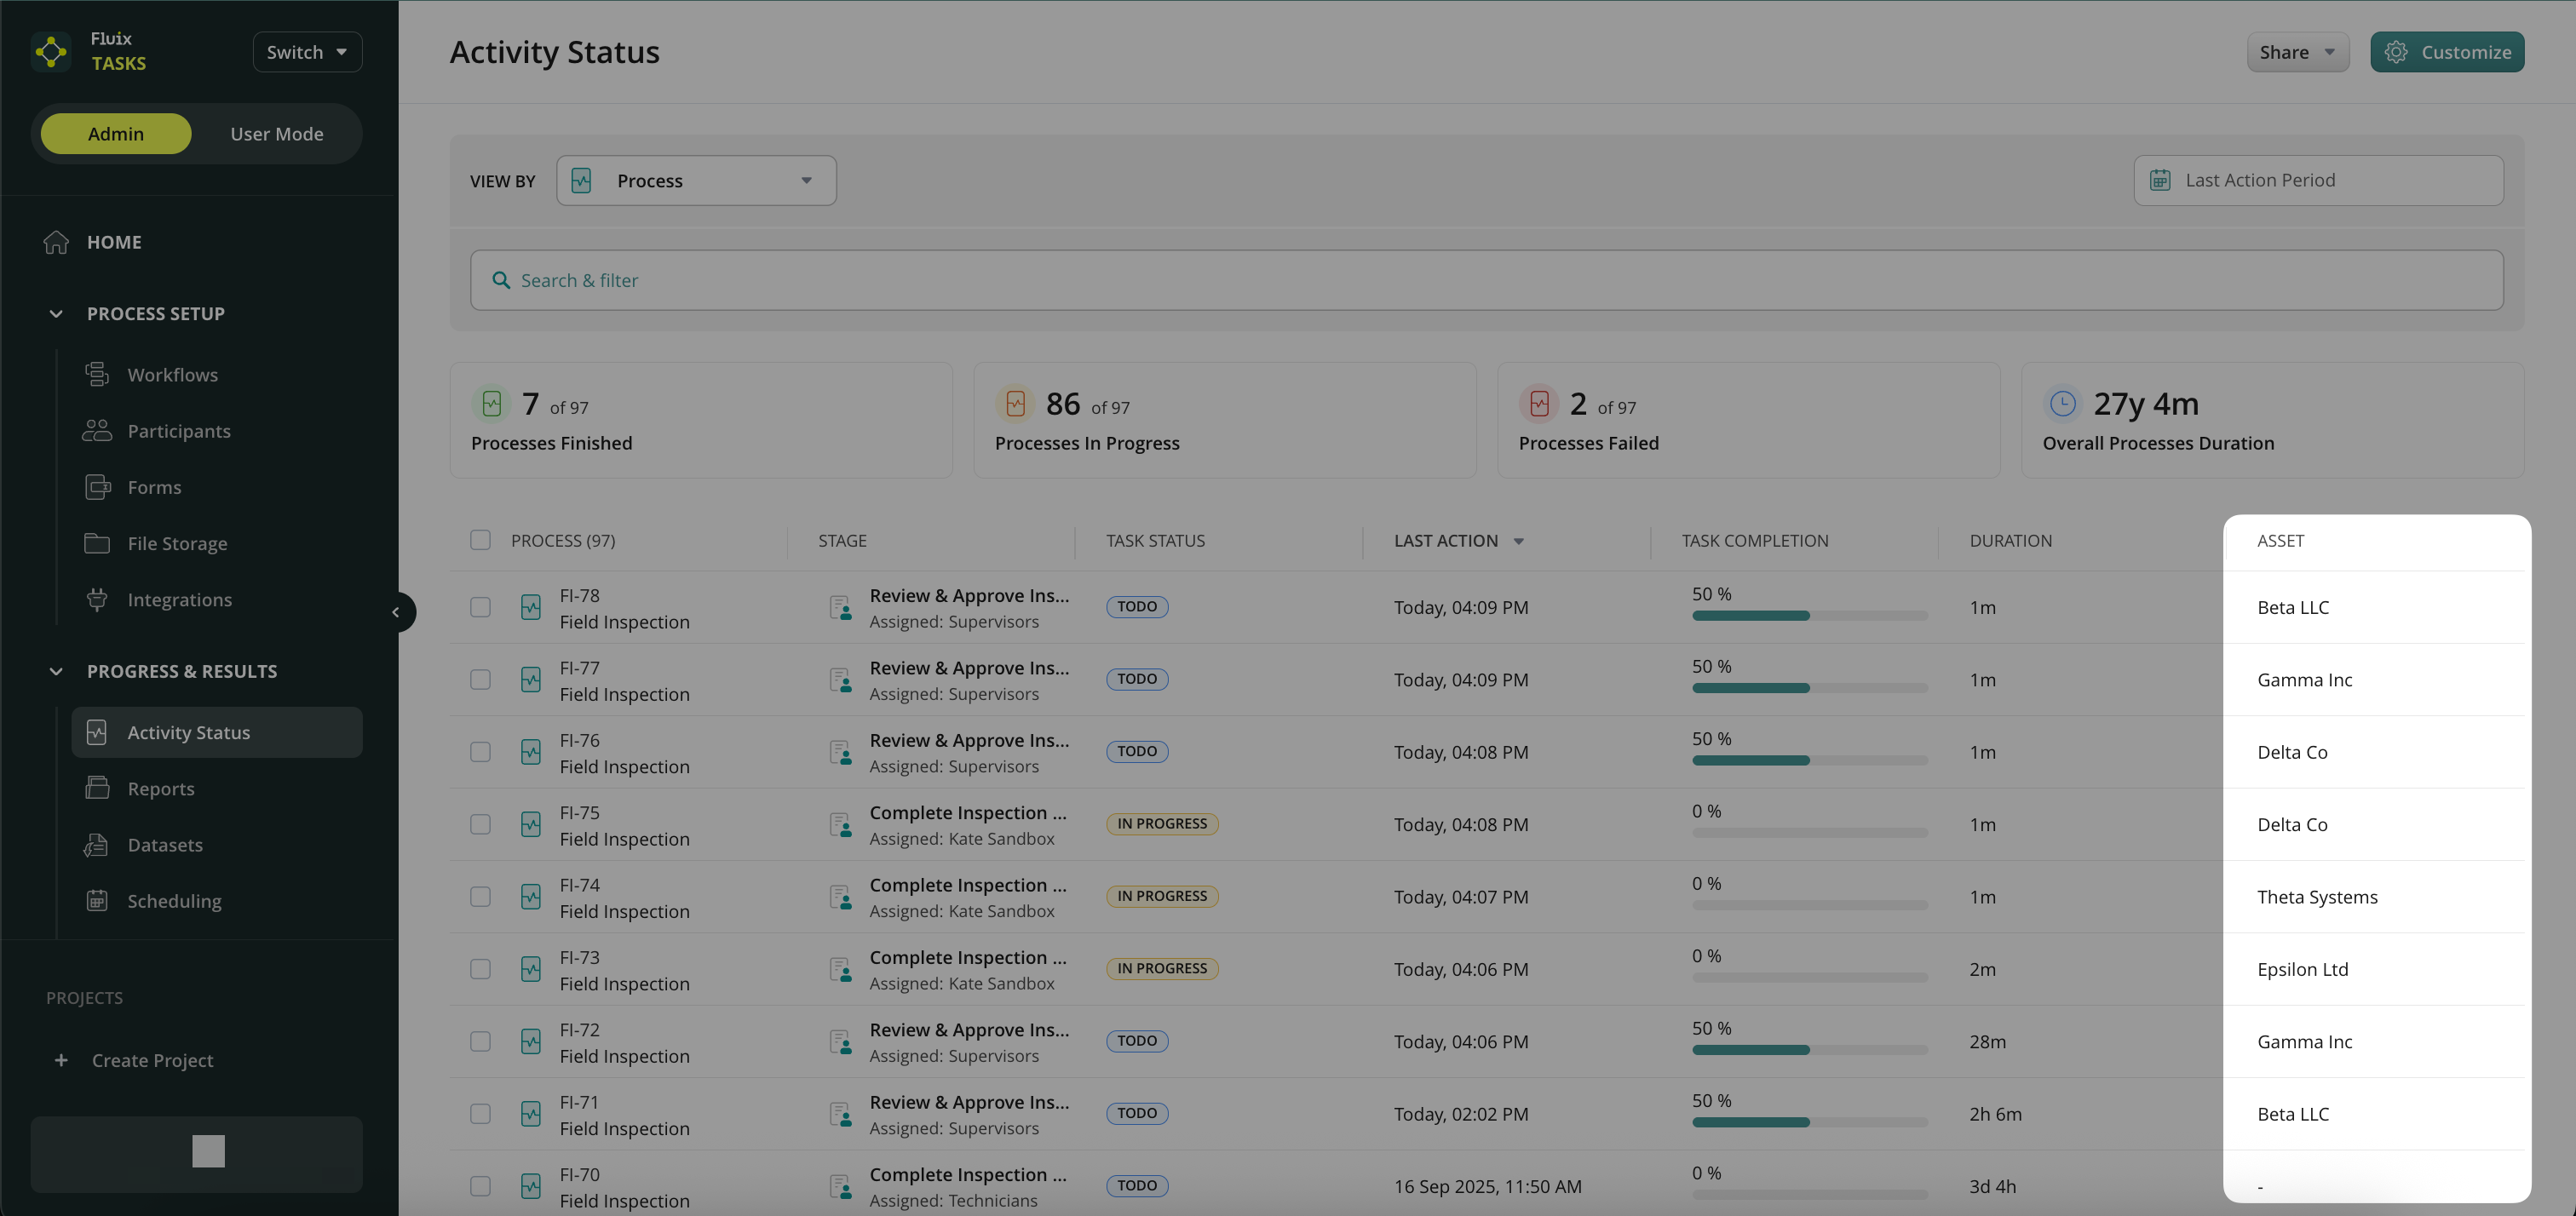
Task: Click the Scheduling calendar icon
Action: click(97, 901)
